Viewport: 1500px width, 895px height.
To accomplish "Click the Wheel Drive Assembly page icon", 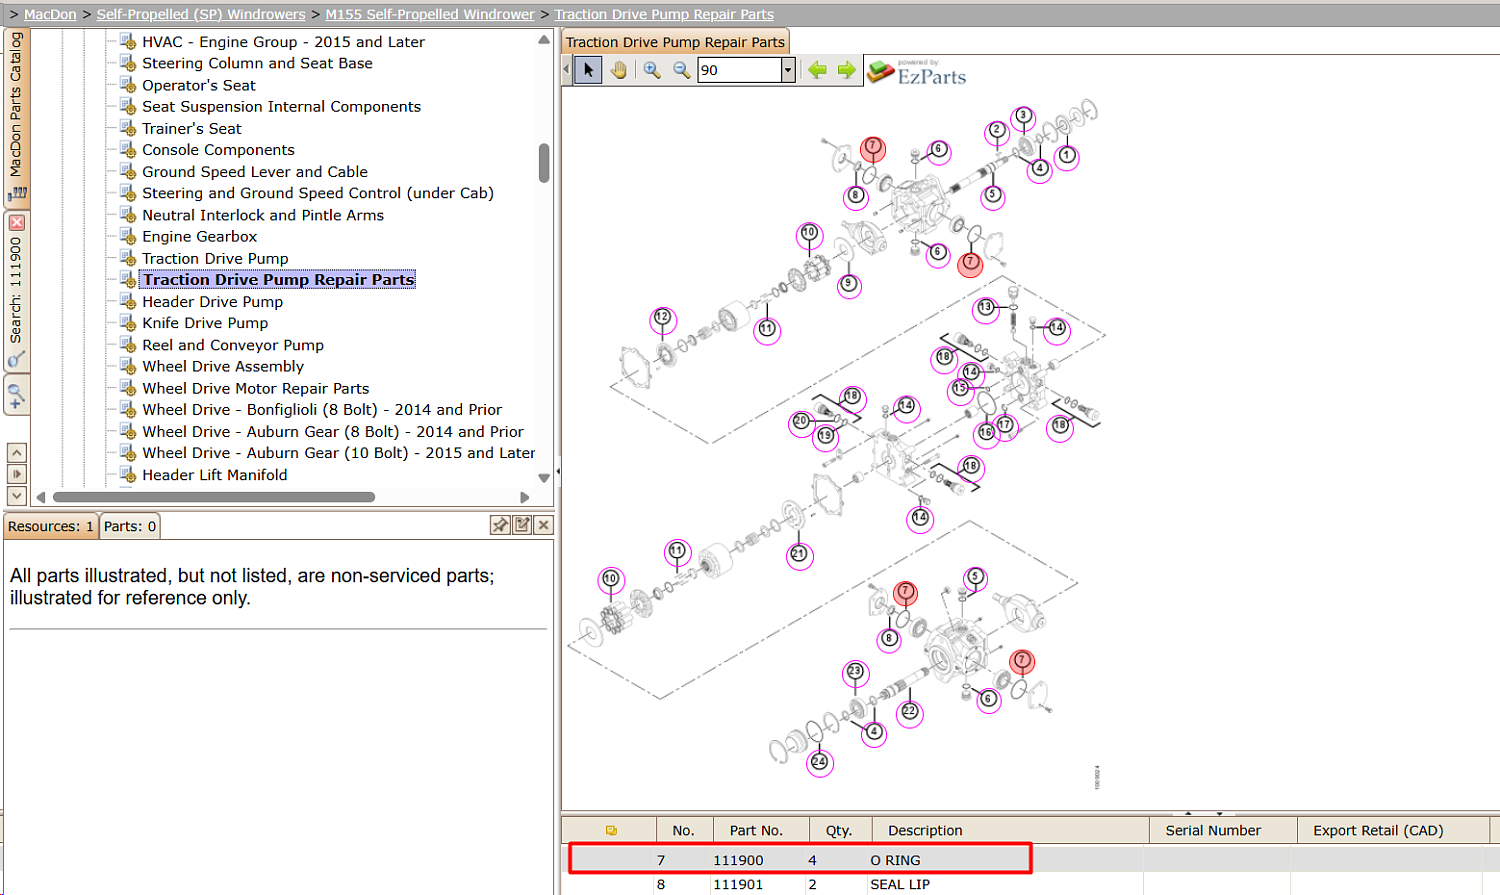I will [x=128, y=367].
